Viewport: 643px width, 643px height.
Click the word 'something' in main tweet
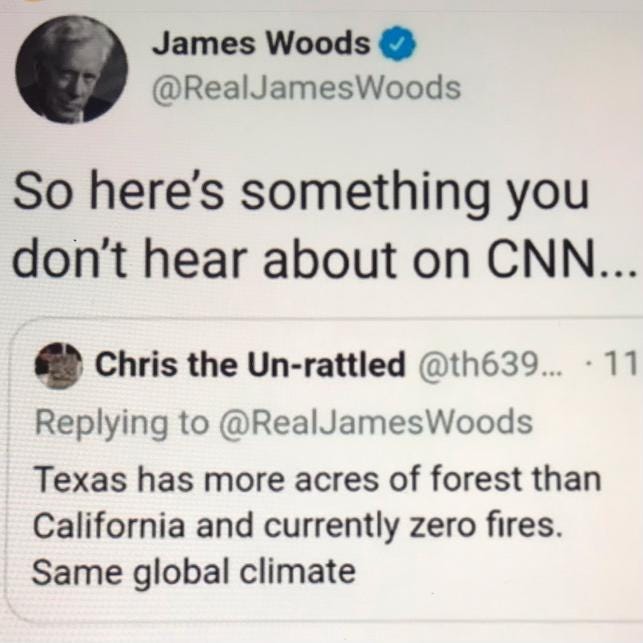coord(364,195)
